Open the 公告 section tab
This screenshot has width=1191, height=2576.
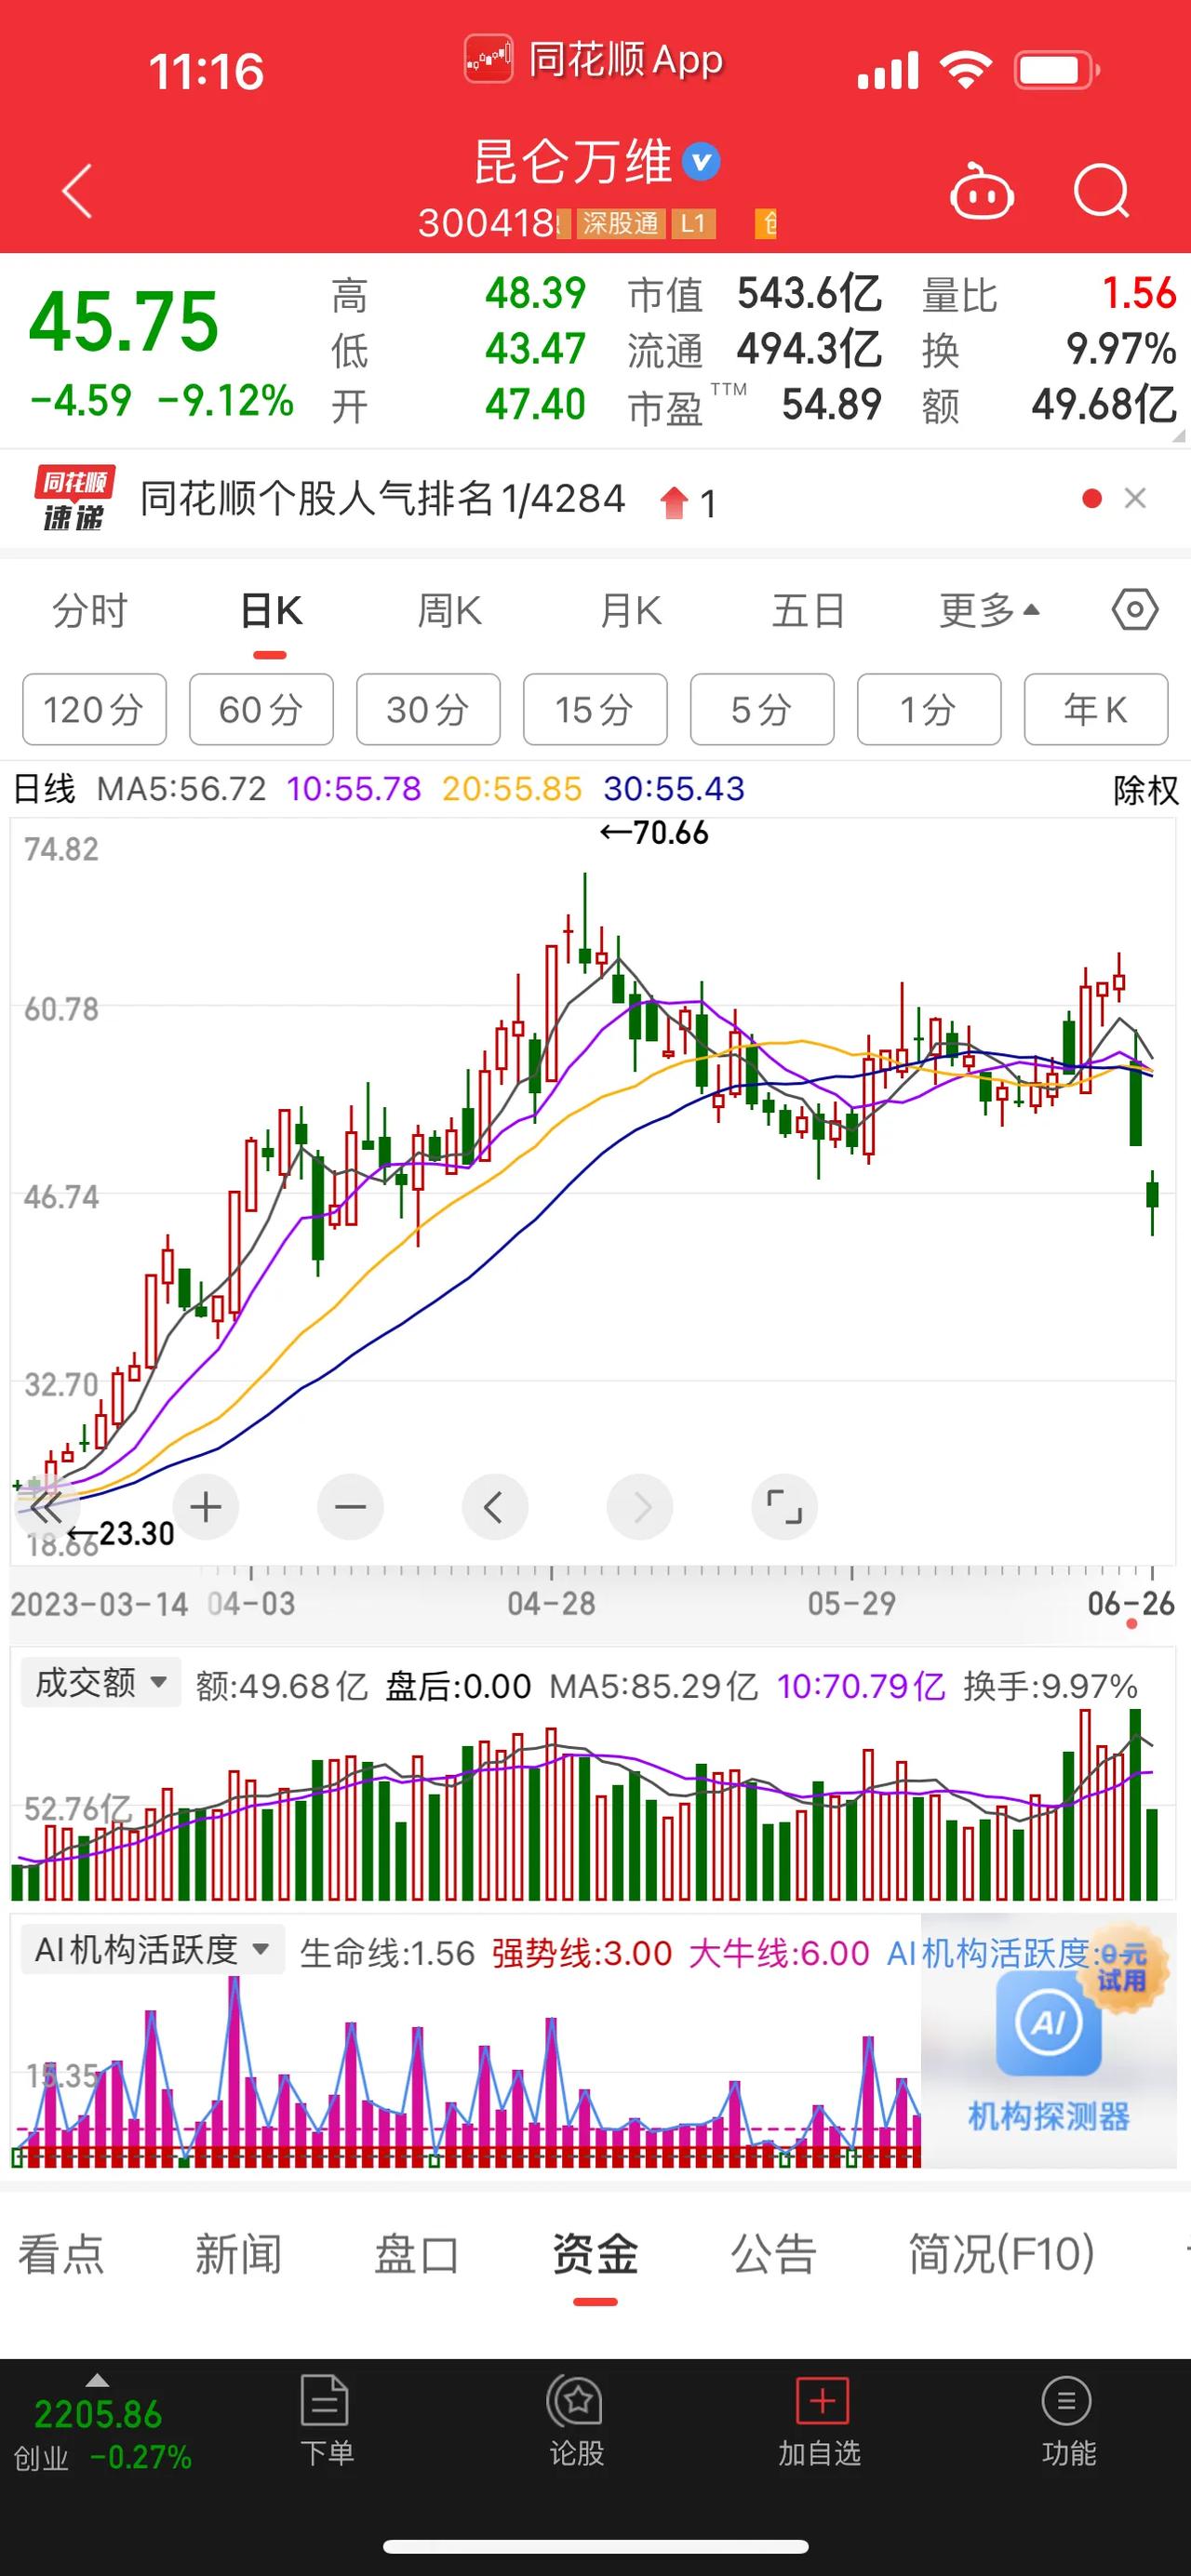tap(774, 2254)
